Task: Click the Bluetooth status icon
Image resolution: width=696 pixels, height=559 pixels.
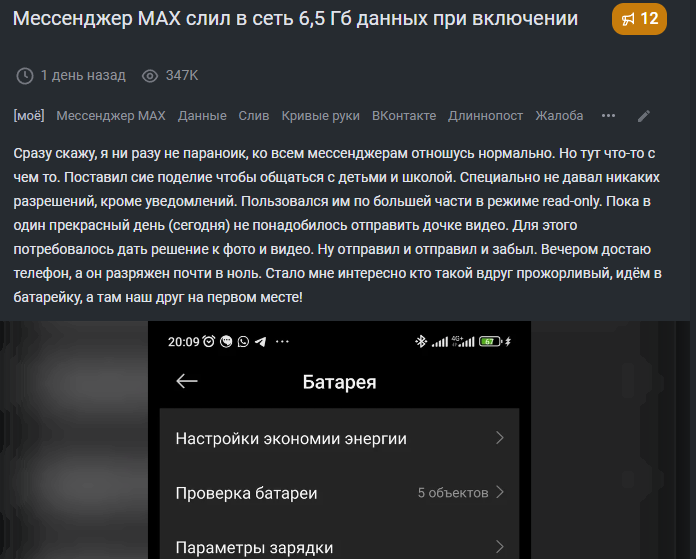Action: pyautogui.click(x=421, y=341)
